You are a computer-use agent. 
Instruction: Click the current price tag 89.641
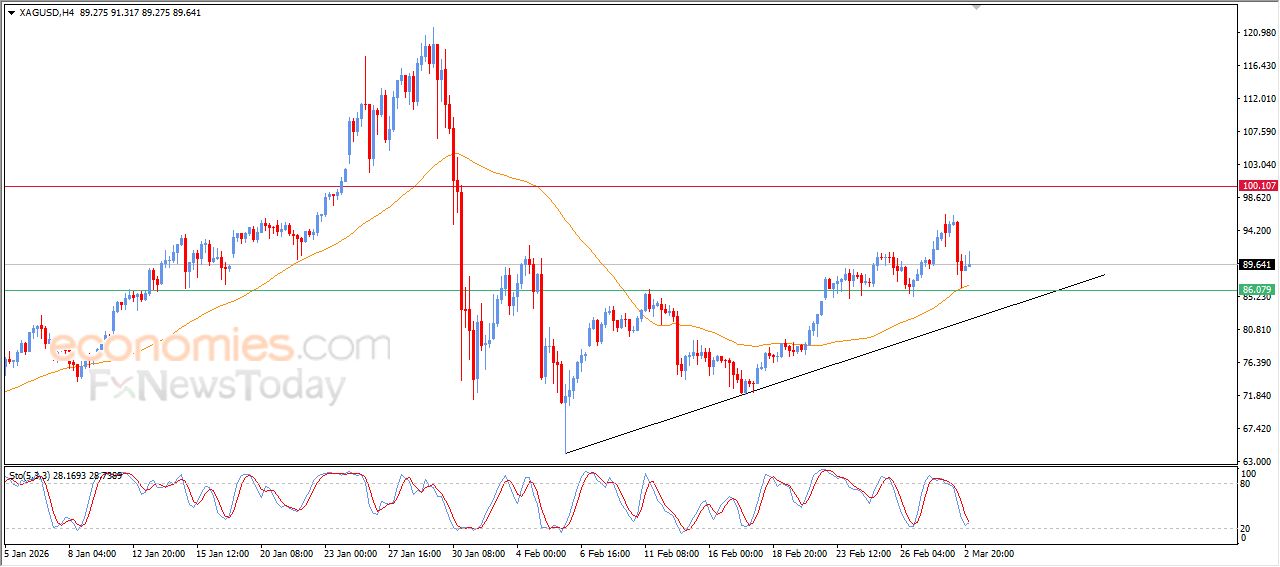[x=1257, y=265]
